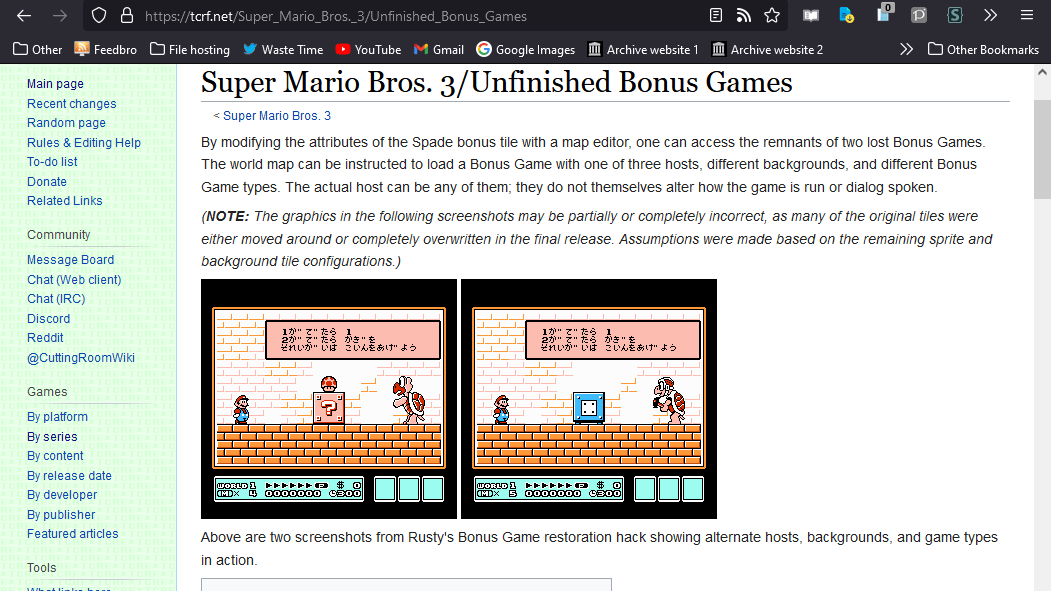Select the By platform games link

coord(57,417)
